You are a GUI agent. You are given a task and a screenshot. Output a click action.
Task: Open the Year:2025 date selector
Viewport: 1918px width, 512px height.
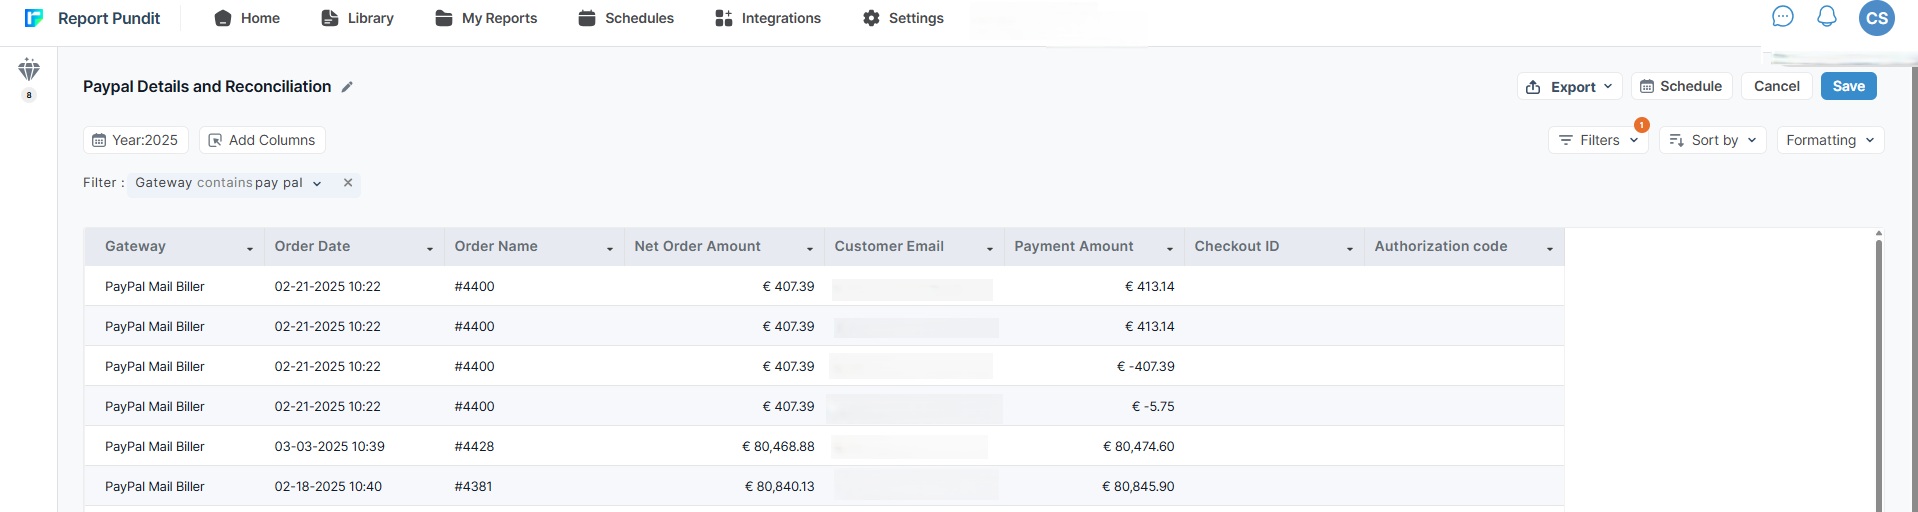[135, 140]
